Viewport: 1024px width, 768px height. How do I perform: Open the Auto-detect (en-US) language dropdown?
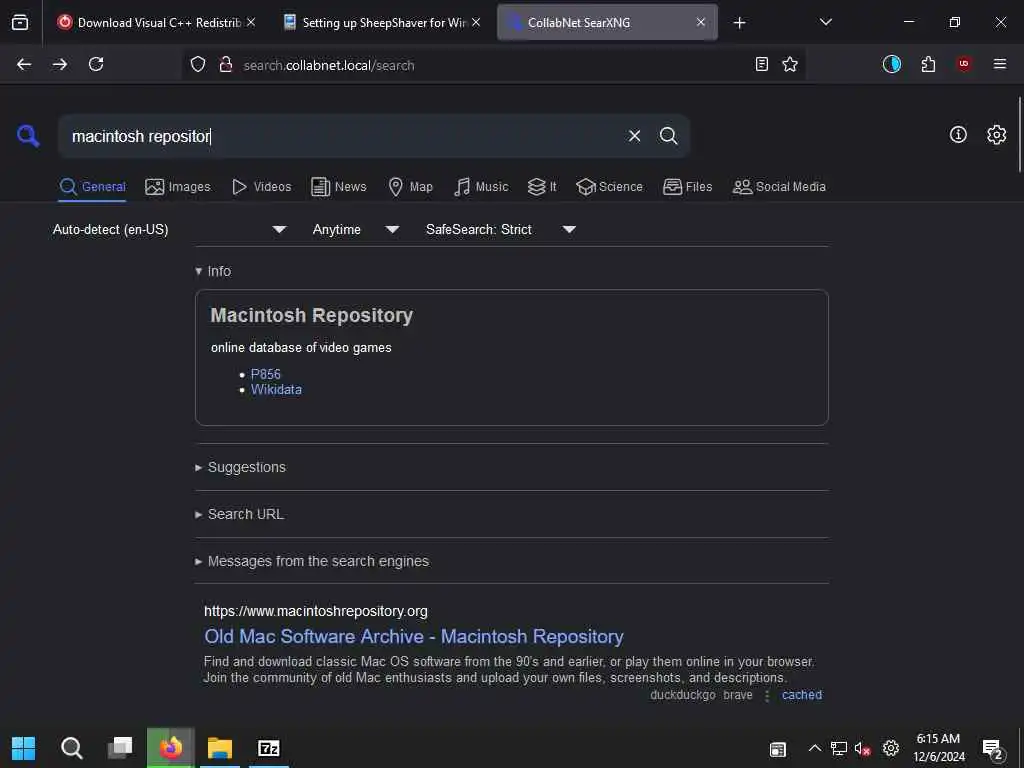[170, 229]
